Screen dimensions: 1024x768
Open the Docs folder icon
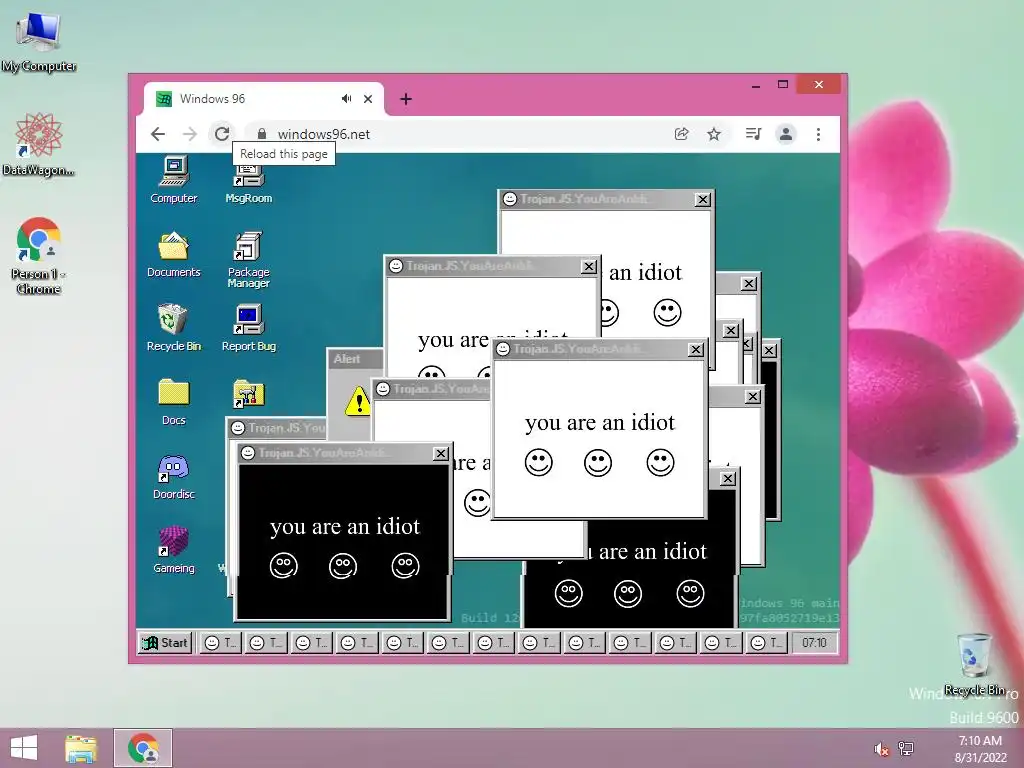click(173, 402)
